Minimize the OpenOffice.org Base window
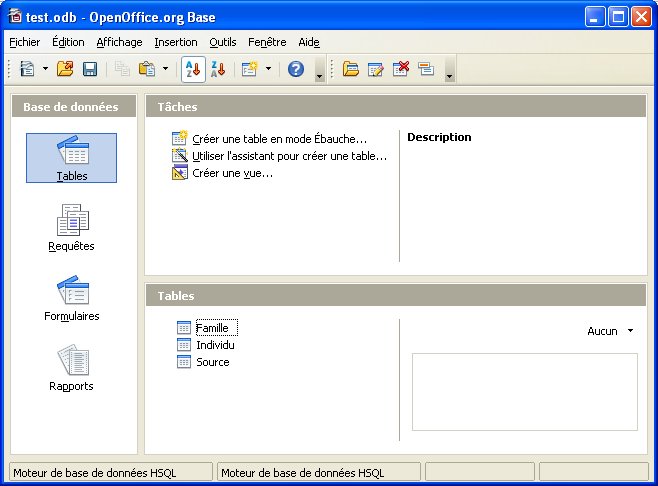Image resolution: width=658 pixels, height=486 pixels. pos(595,17)
